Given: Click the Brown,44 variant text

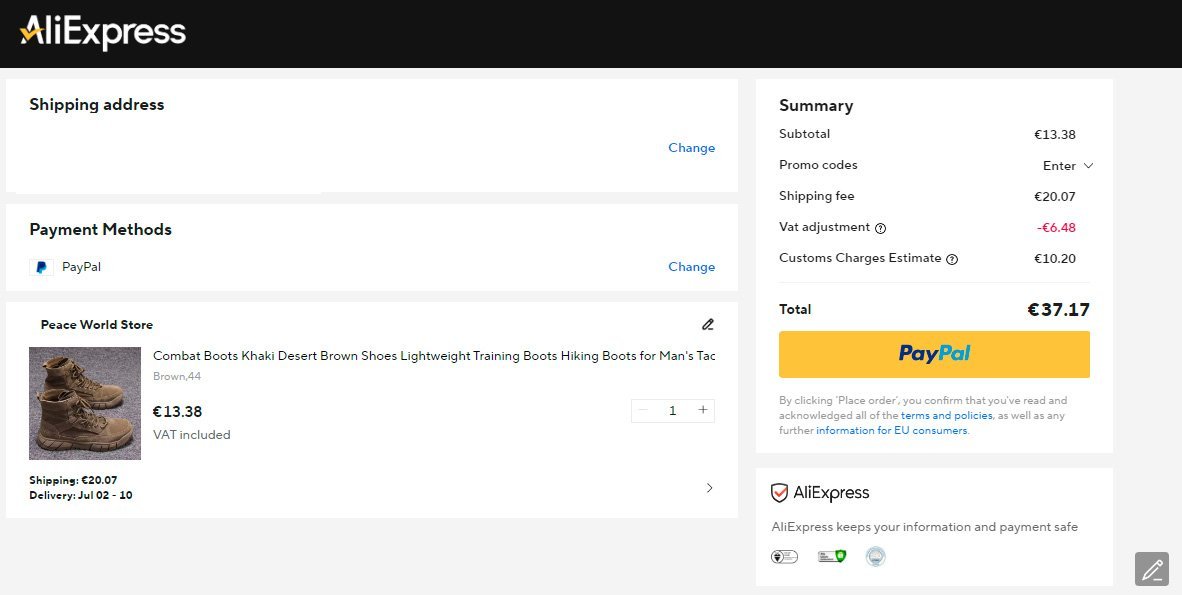Looking at the screenshot, I should point(177,376).
